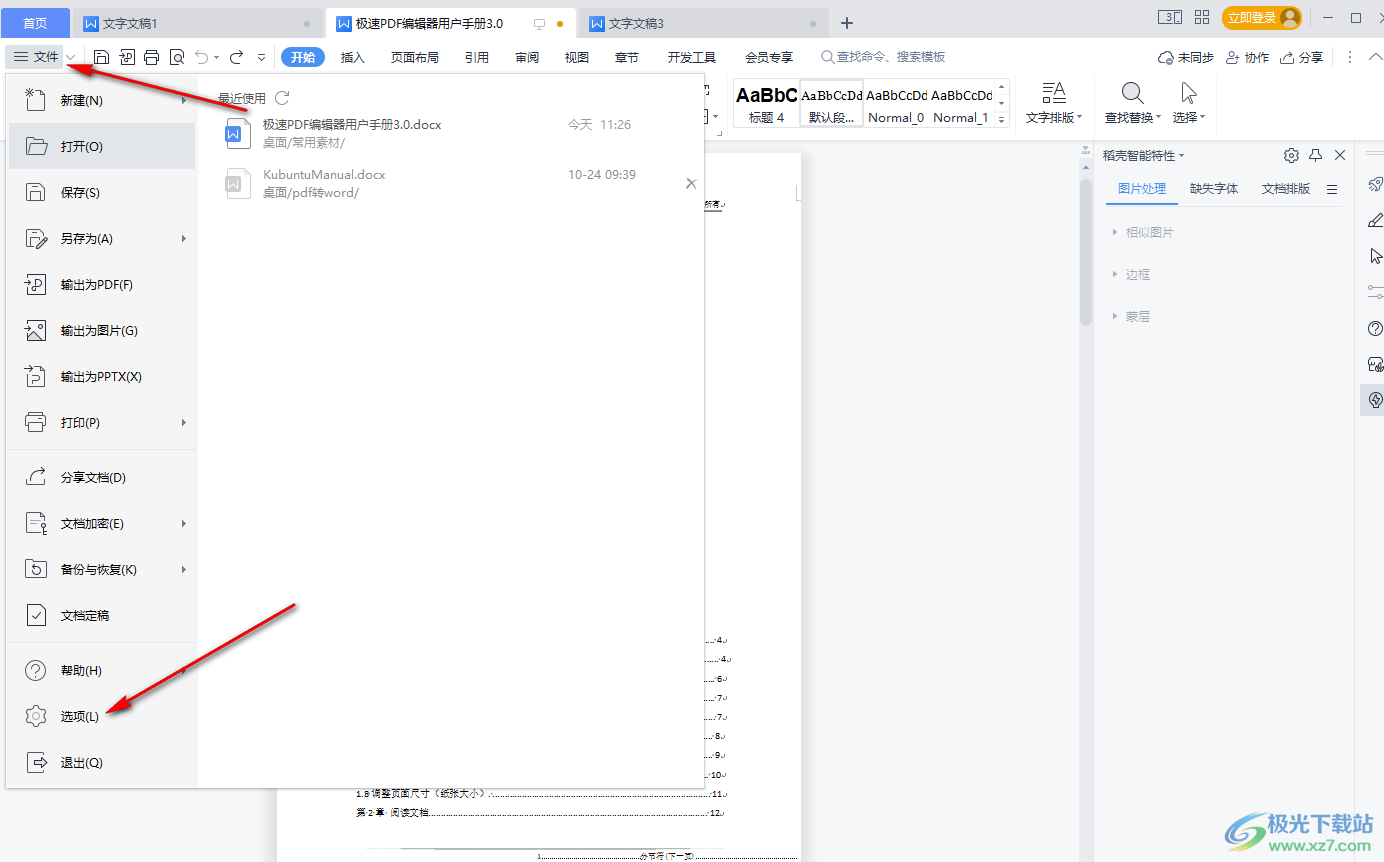Screen dimensions: 1384x862
Task: Expand the 相似图片 section
Action: point(1115,232)
